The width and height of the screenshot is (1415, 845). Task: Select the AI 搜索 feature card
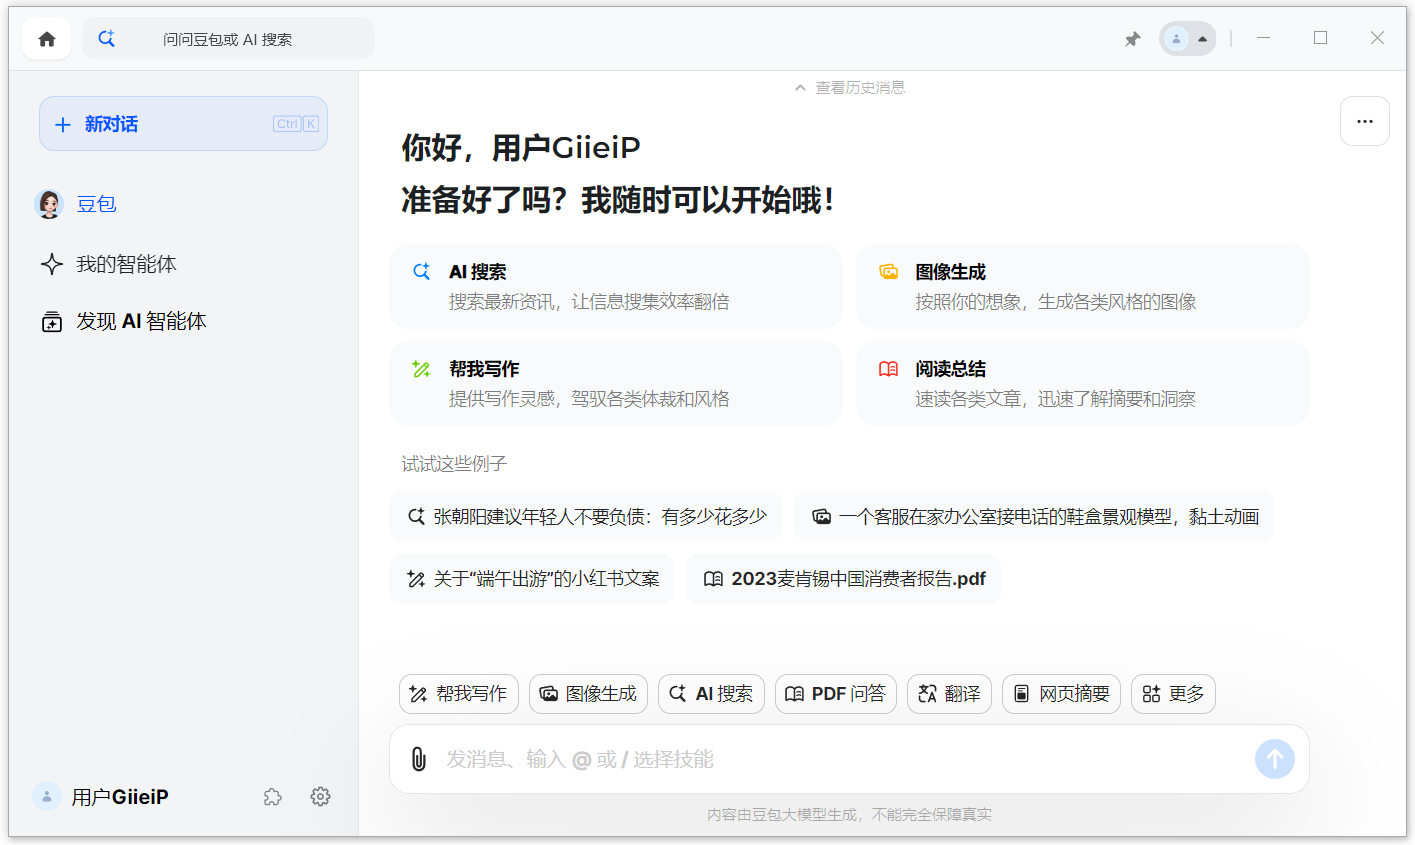click(616, 287)
